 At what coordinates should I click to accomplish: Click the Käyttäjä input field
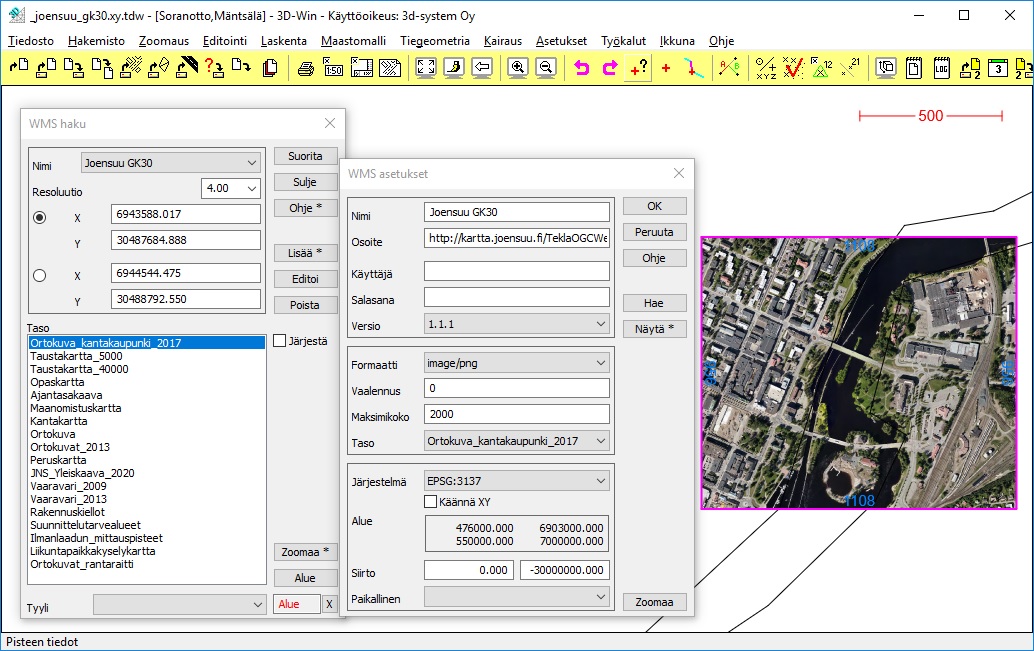coord(516,271)
